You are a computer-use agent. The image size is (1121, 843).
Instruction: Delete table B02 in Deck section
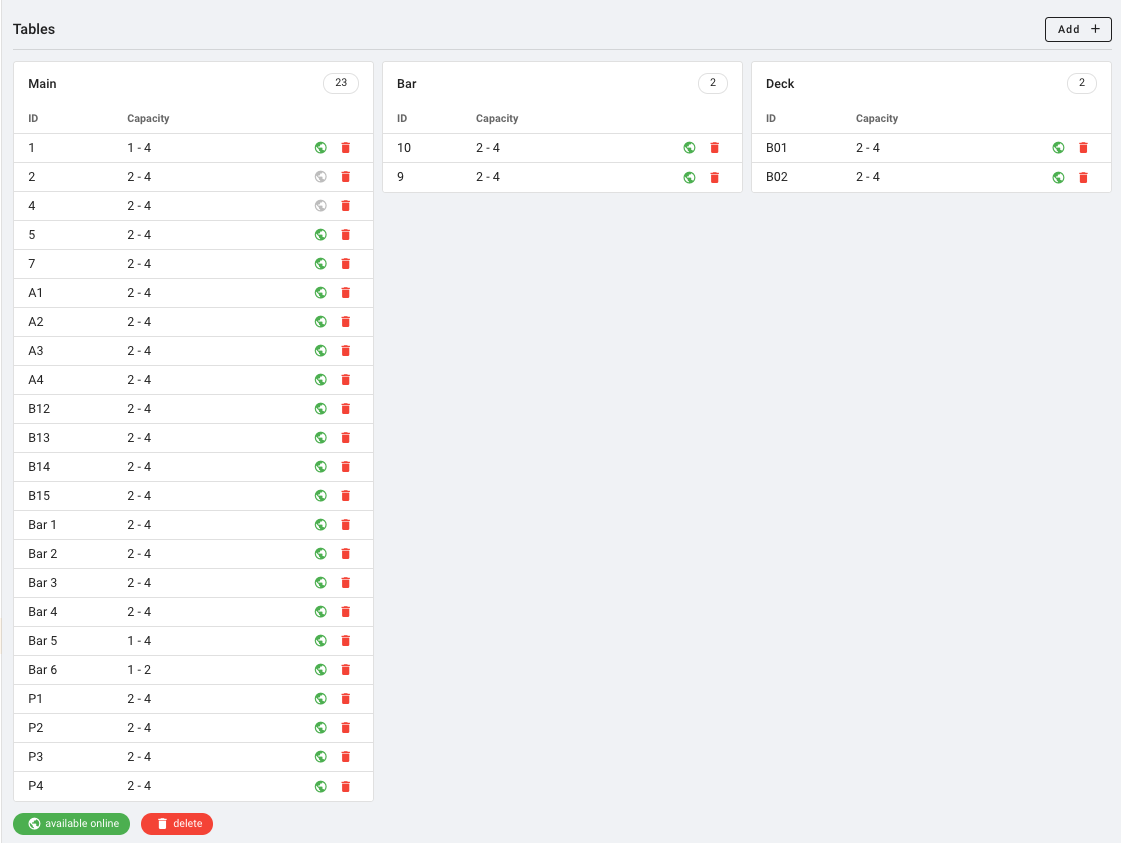point(1083,177)
